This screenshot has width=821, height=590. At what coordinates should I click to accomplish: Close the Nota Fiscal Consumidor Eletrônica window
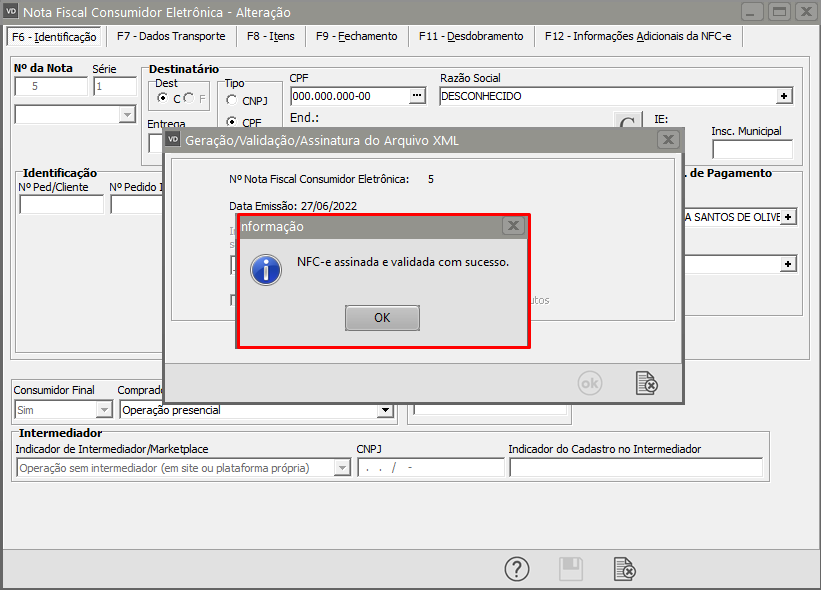click(806, 12)
